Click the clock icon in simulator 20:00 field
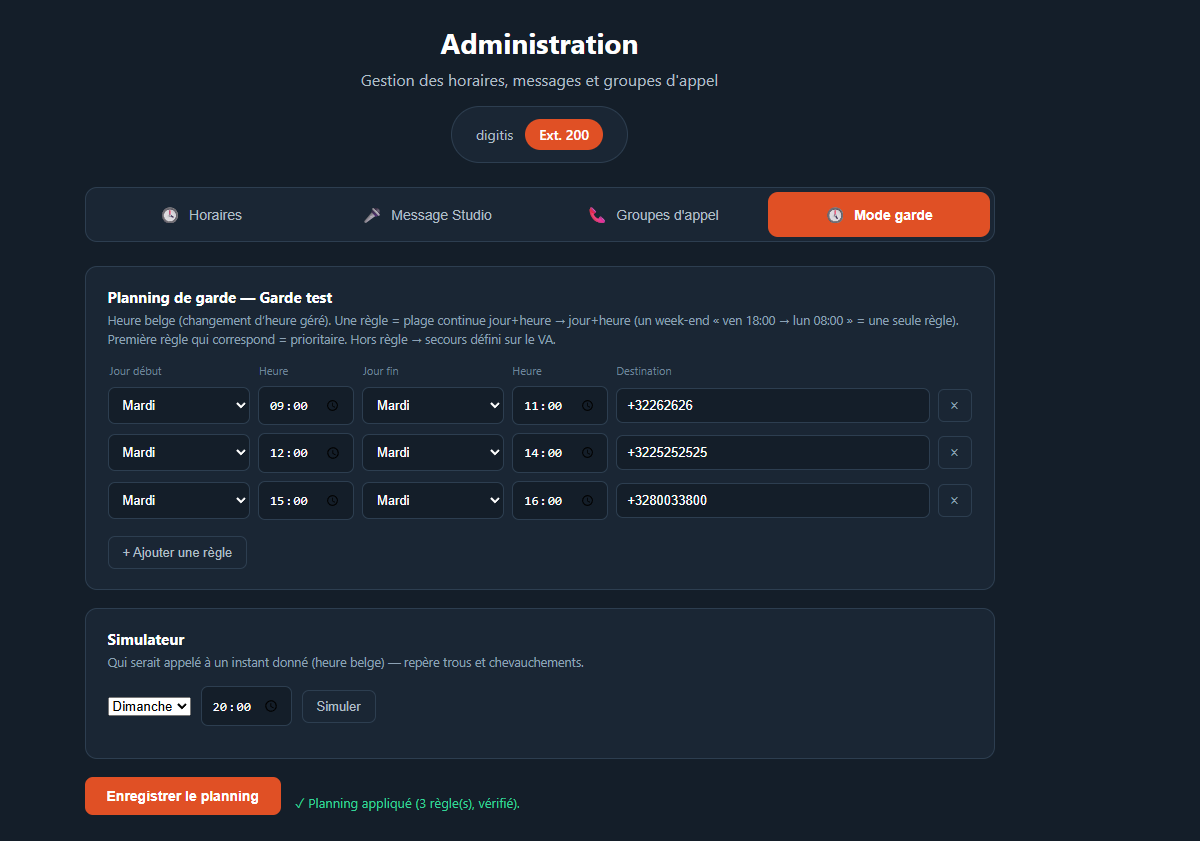 point(271,706)
